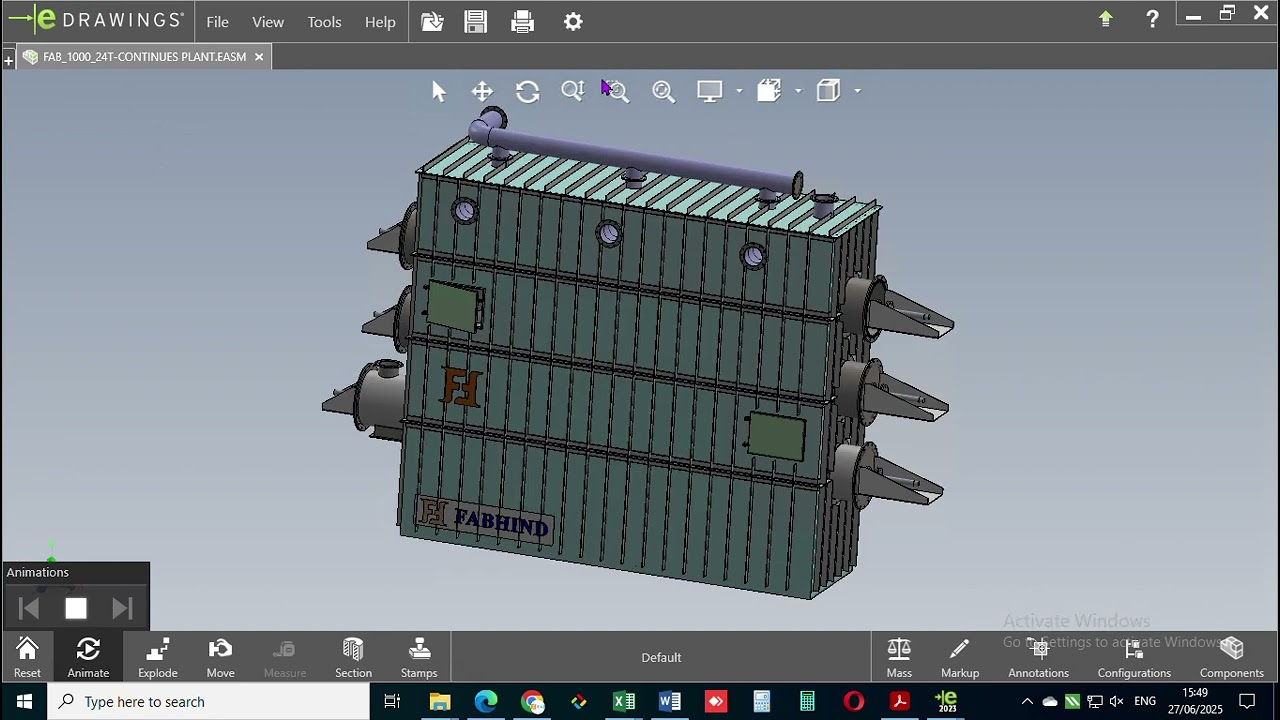Activate the Move tool
This screenshot has height=720, width=1280.
pos(220,657)
